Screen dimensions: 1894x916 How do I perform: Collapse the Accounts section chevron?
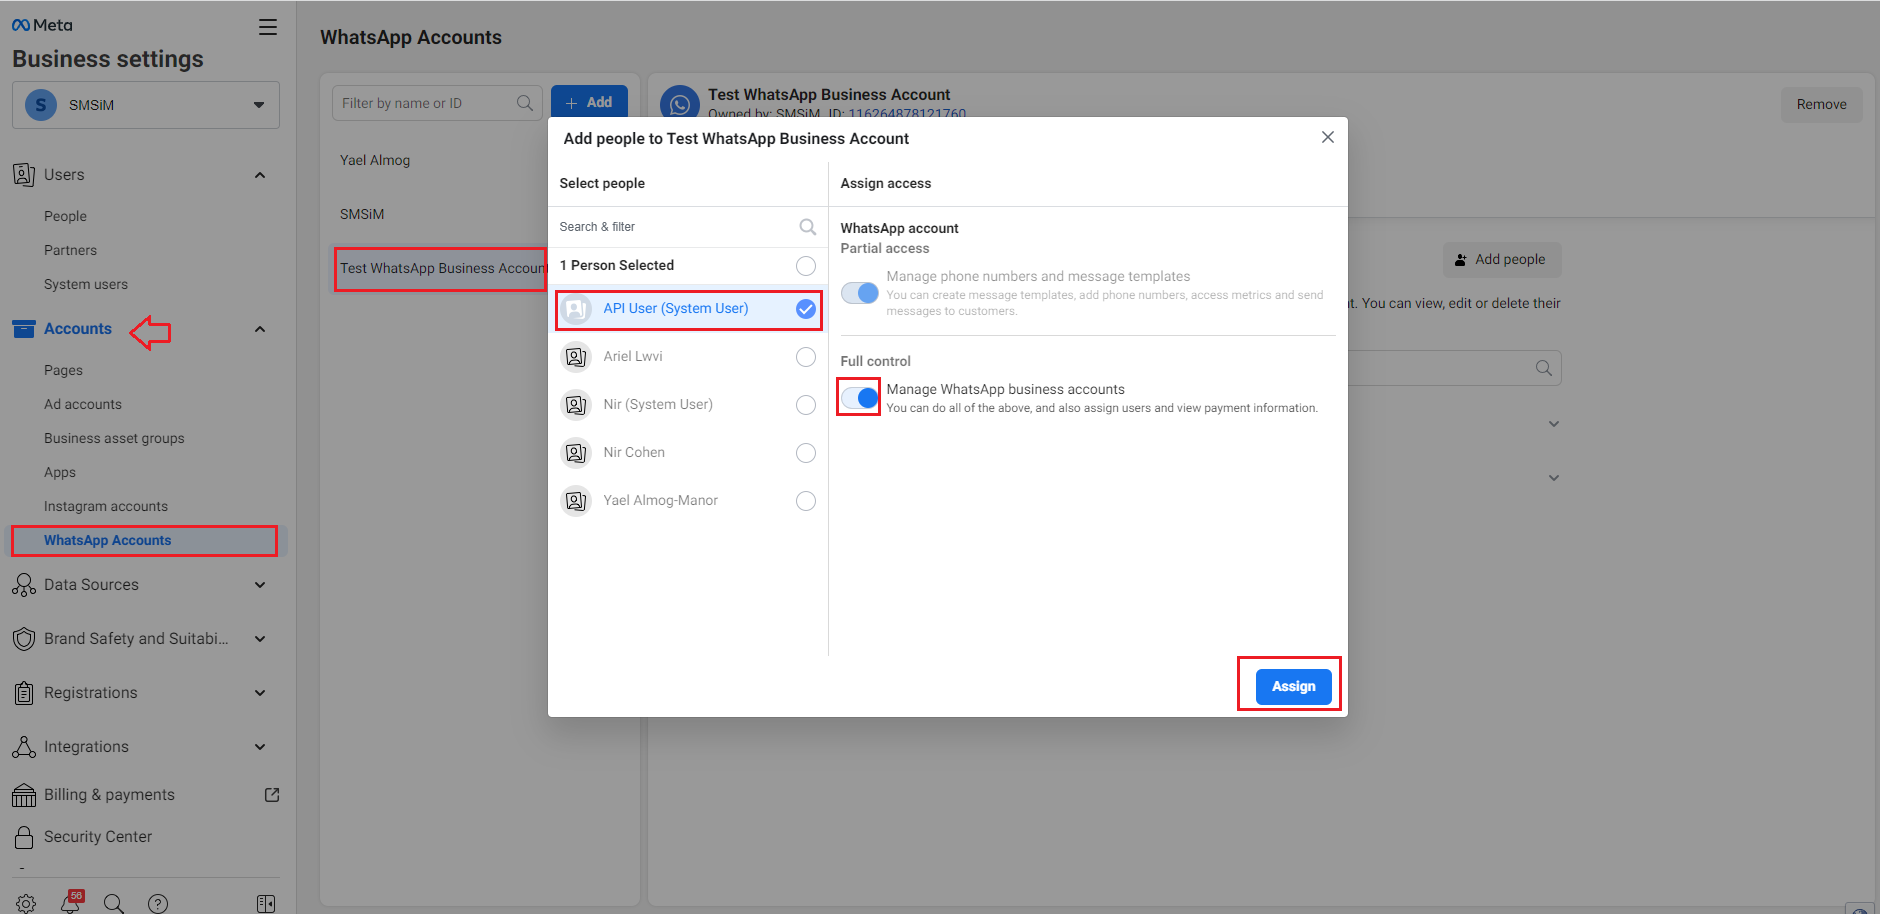(260, 329)
